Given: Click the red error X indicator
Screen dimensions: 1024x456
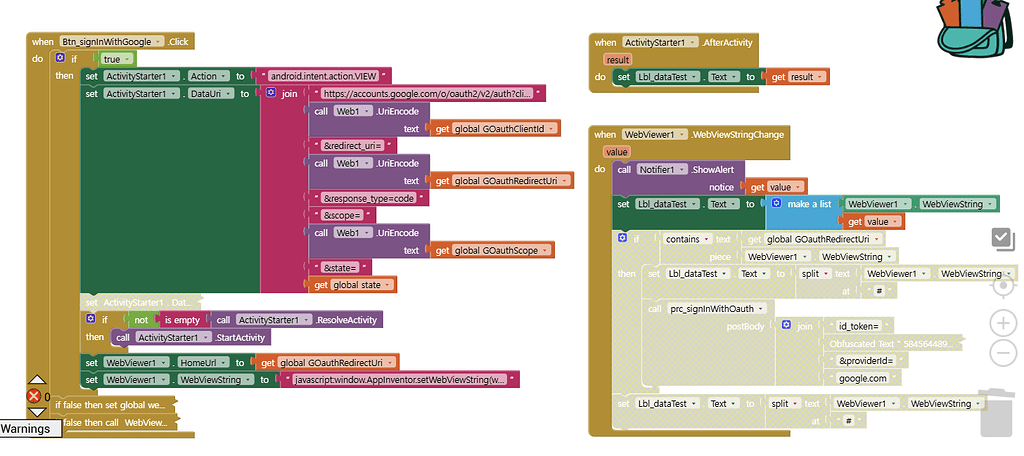Looking at the screenshot, I should coord(33,396).
